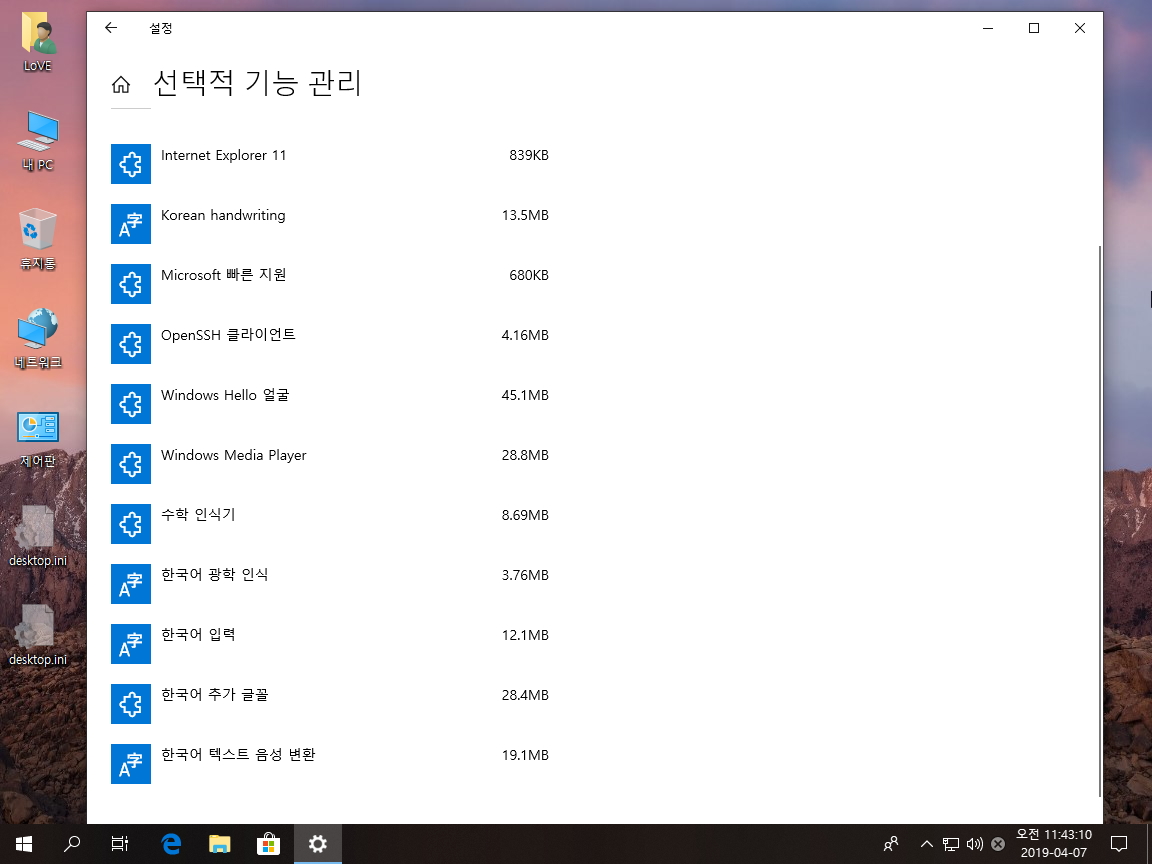The width and height of the screenshot is (1152, 864).
Task: Click the 839KB size value
Action: 529,155
